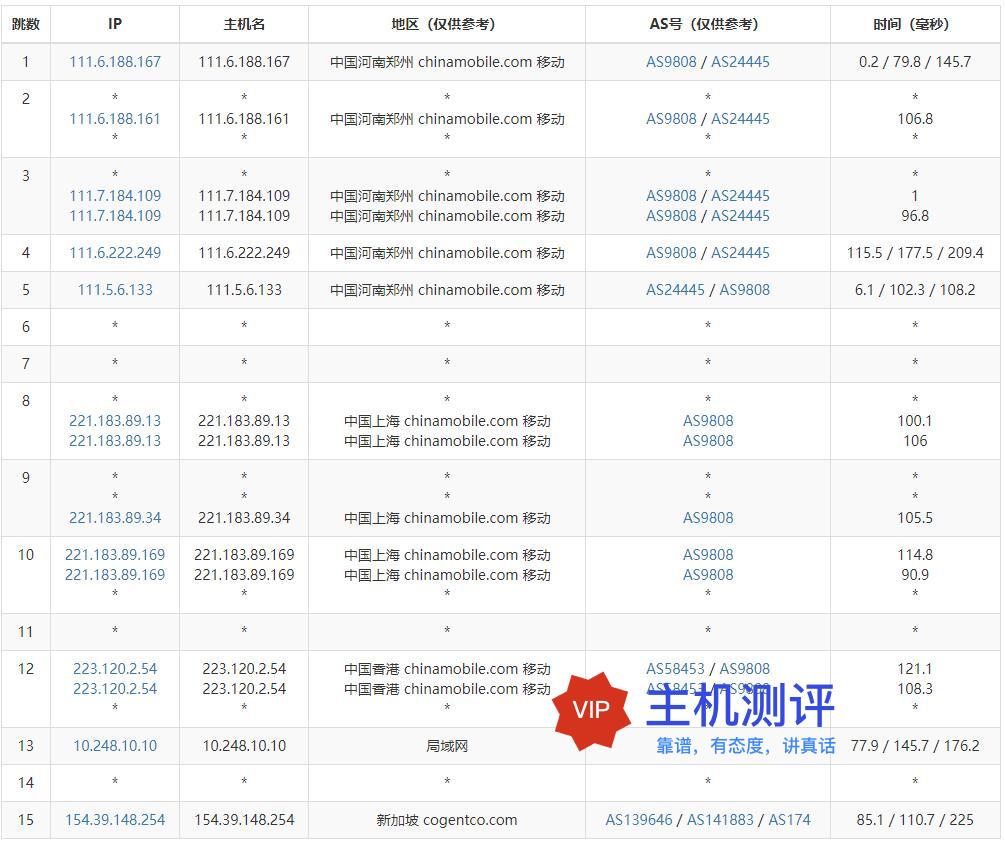Open the 111.6.188.167 IP link in hop 1

tap(115, 62)
